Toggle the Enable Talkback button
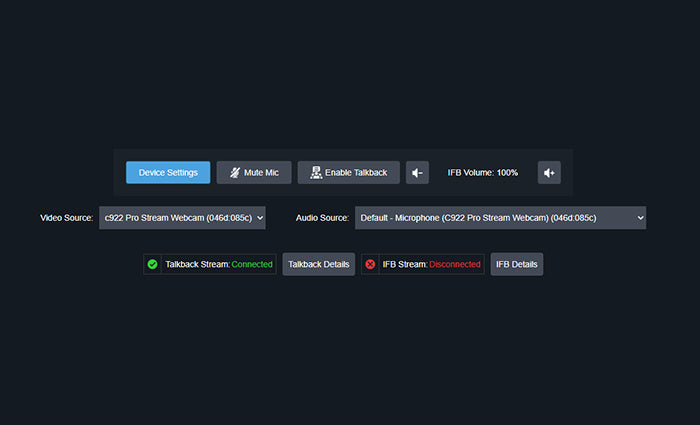This screenshot has height=425, width=700. [x=349, y=173]
